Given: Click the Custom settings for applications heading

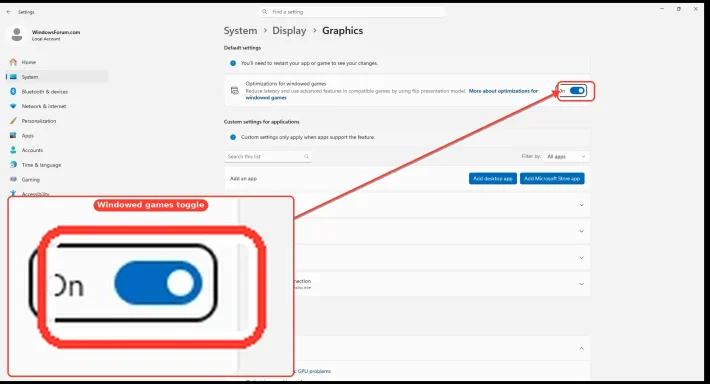Looking at the screenshot, I should (261, 122).
